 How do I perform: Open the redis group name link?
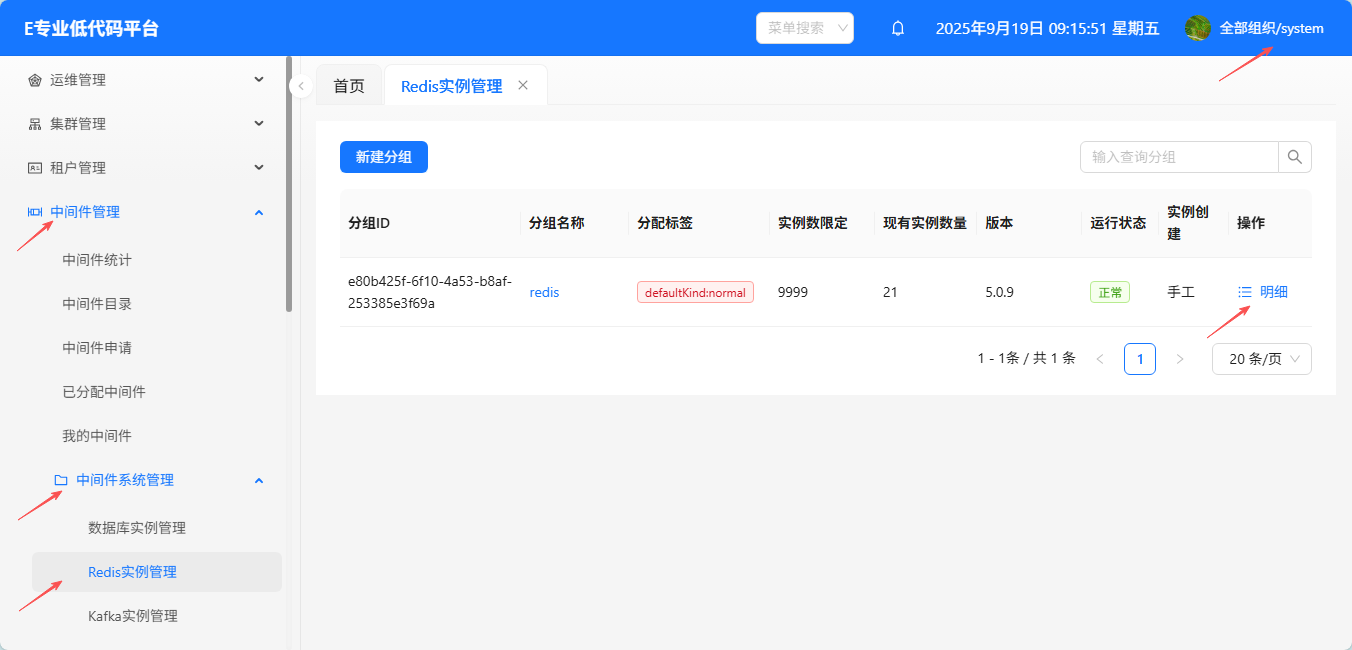point(544,292)
